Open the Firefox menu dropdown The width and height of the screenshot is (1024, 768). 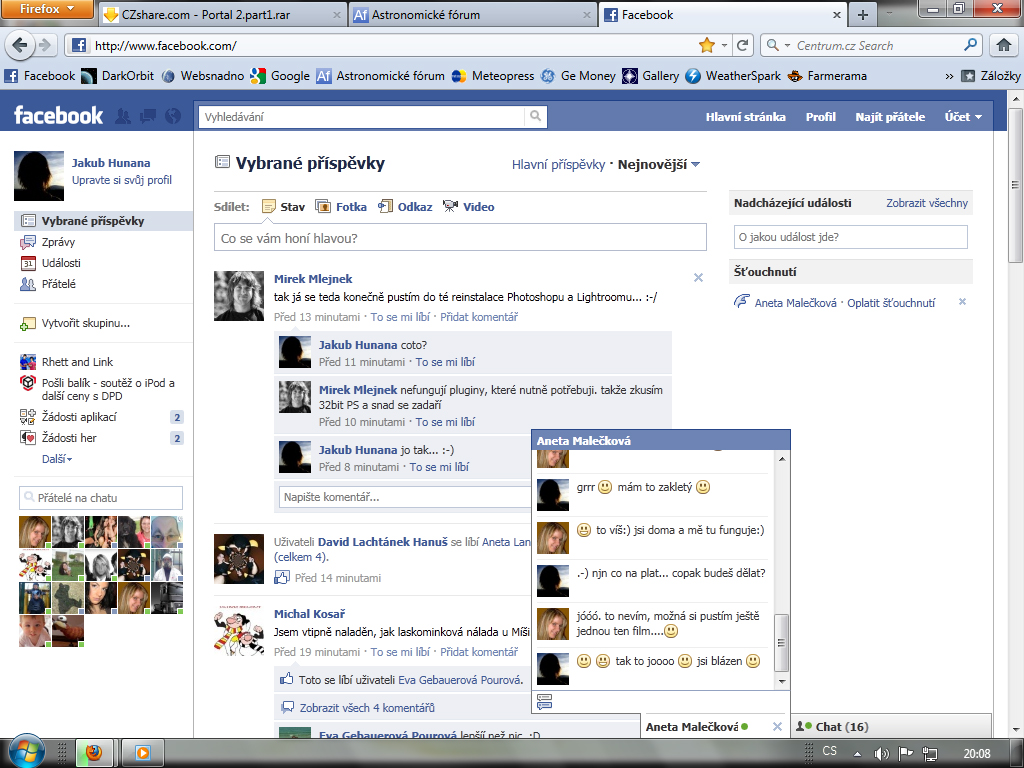pyautogui.click(x=47, y=9)
